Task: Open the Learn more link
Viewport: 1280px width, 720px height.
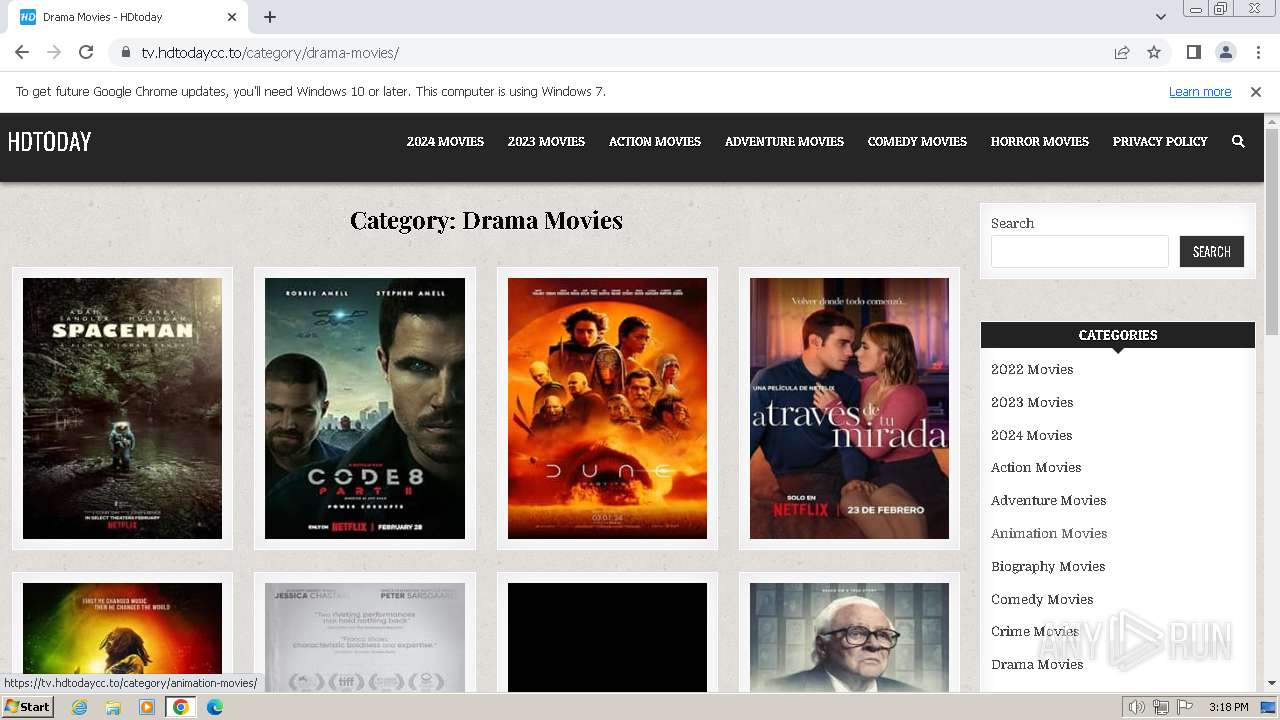Action: 1200,91
